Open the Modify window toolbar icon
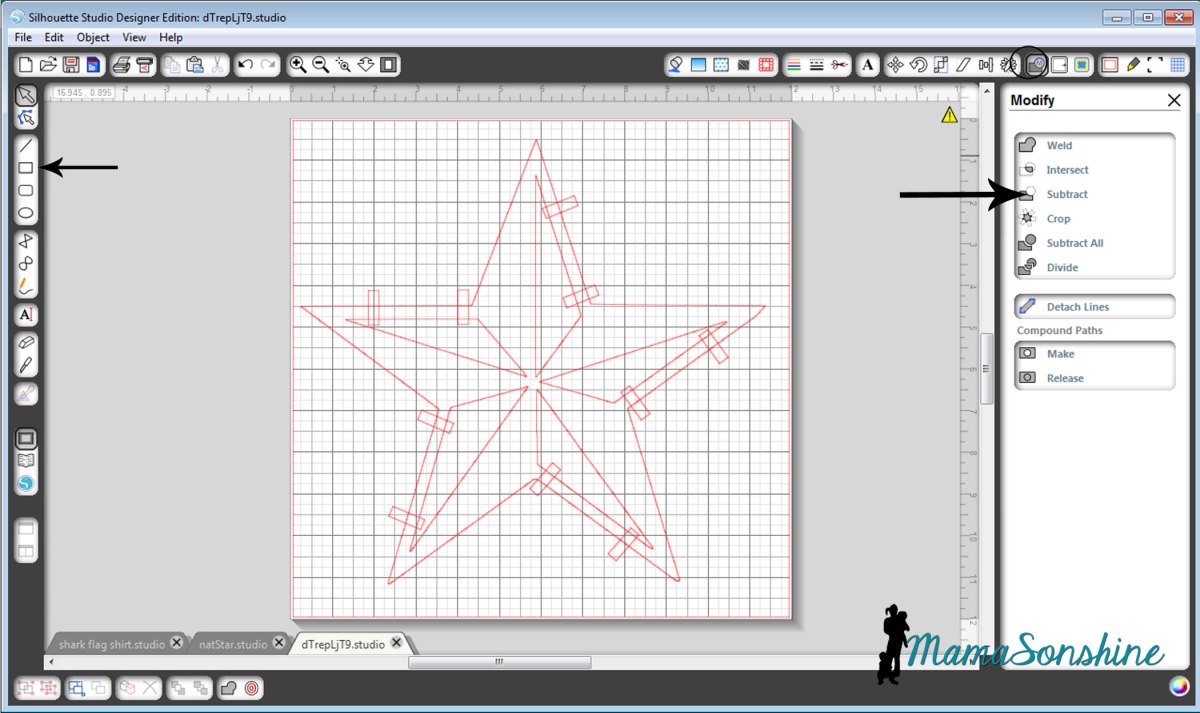This screenshot has width=1200, height=713. (x=1036, y=65)
